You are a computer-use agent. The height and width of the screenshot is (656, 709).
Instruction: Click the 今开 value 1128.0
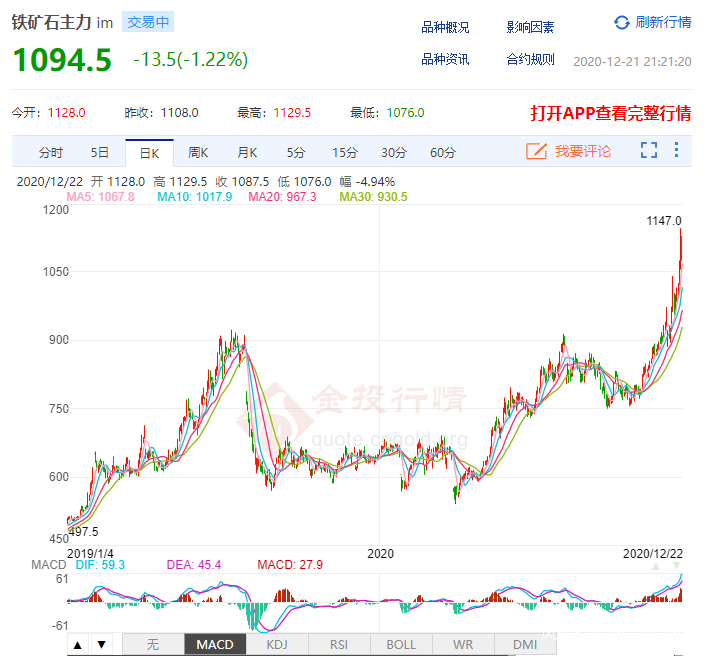pos(66,113)
